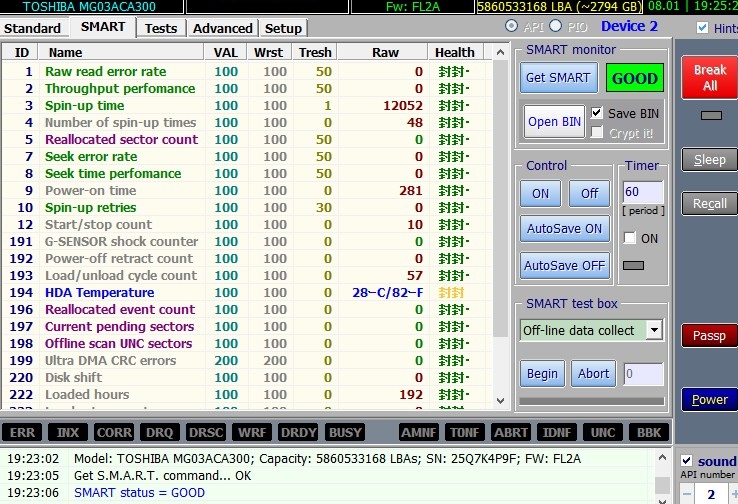Click the VAL column header
The width and height of the screenshot is (738, 504).
pyautogui.click(x=226, y=53)
